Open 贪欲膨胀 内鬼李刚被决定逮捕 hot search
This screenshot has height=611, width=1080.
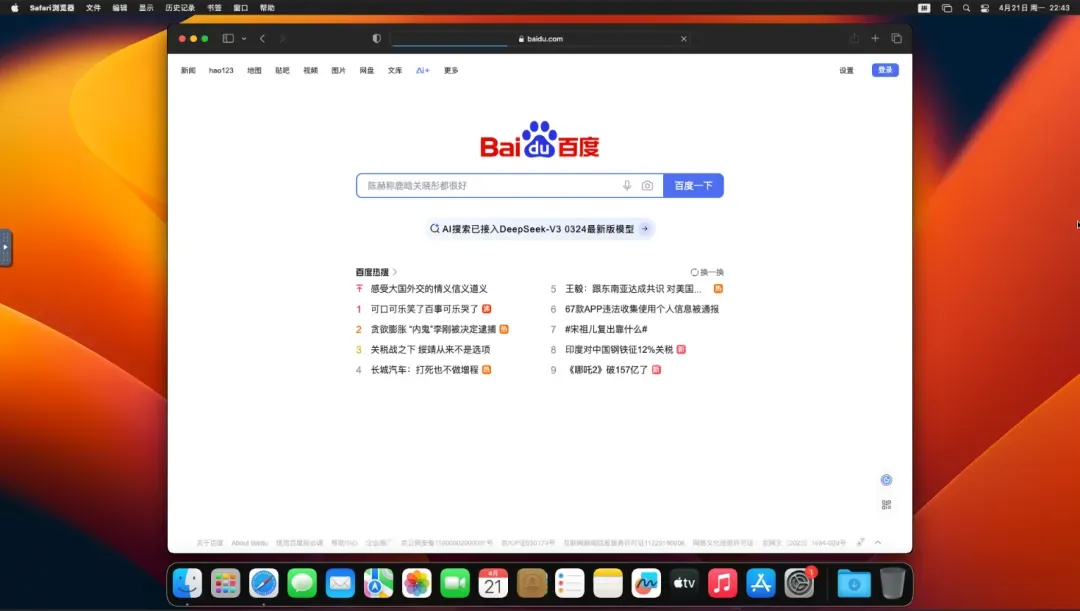(x=433, y=329)
